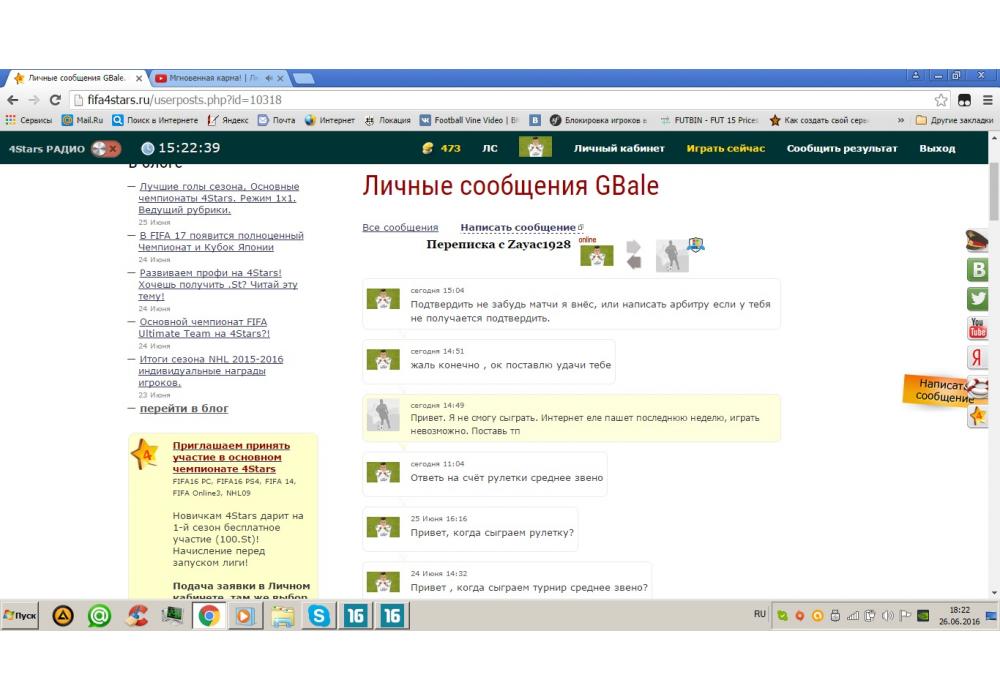Click the VK share icon in the sidebar
The width and height of the screenshot is (1000, 700).
978,269
